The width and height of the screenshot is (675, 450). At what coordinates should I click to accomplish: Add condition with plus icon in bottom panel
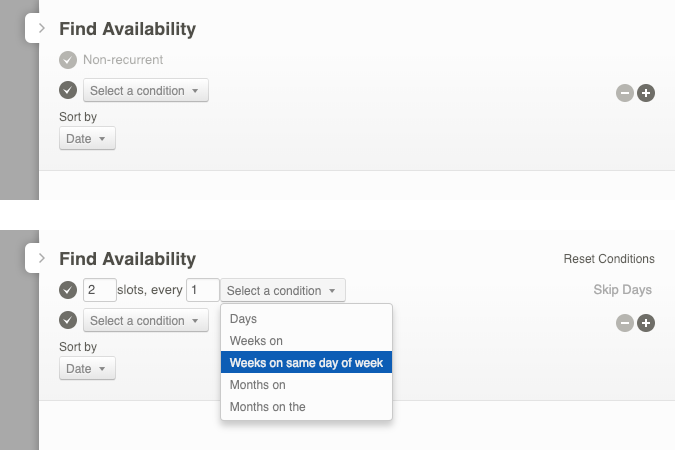tap(646, 323)
